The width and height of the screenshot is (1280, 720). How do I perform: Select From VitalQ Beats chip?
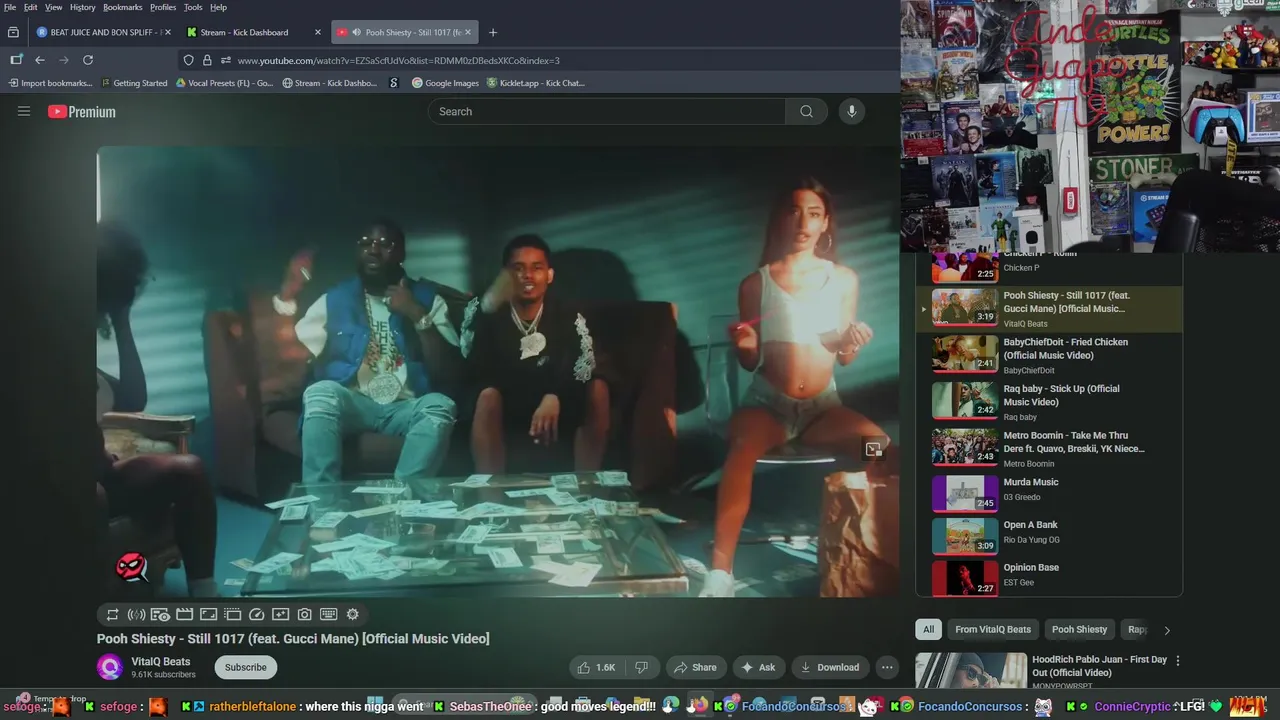pos(993,629)
